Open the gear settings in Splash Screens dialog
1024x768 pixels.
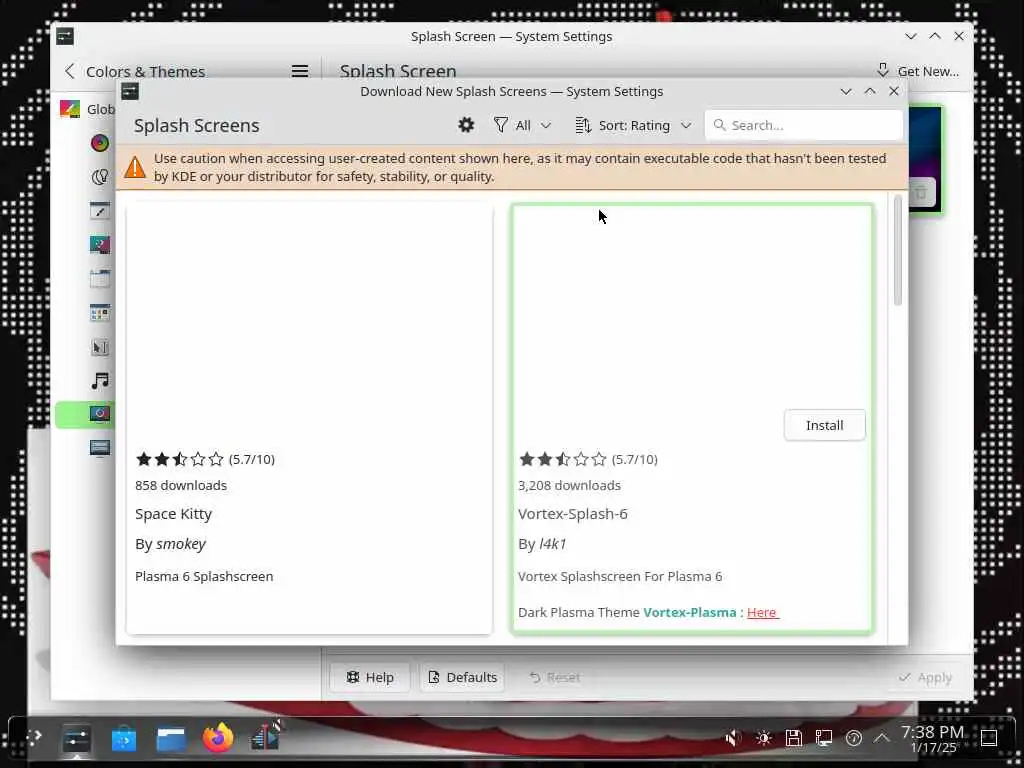coord(466,125)
